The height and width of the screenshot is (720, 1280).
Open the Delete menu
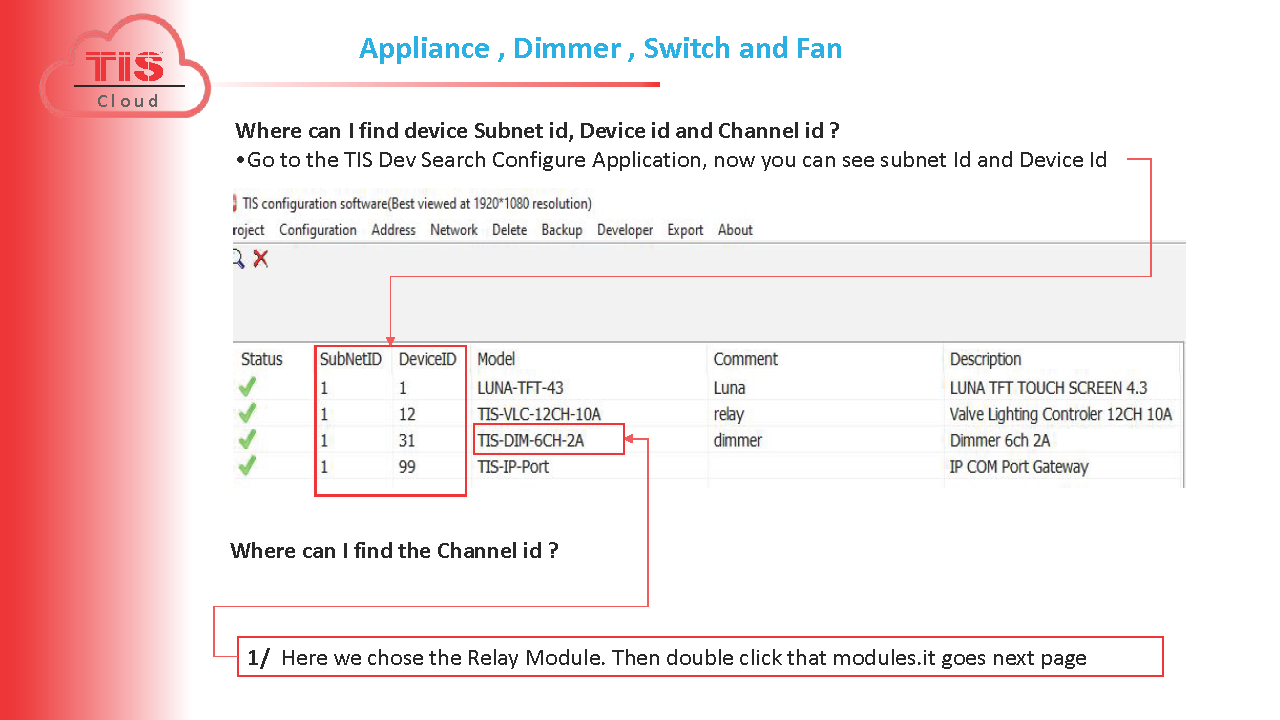pyautogui.click(x=509, y=230)
